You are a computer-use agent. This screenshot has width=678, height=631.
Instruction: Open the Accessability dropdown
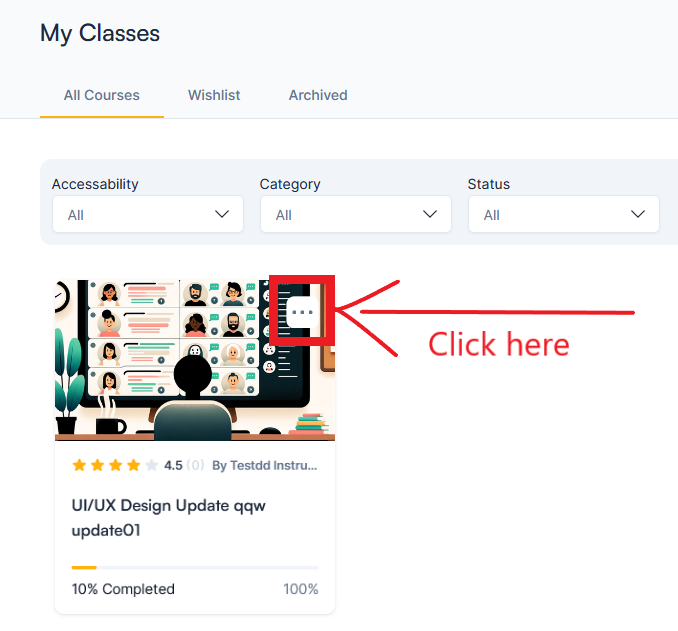pyautogui.click(x=148, y=214)
